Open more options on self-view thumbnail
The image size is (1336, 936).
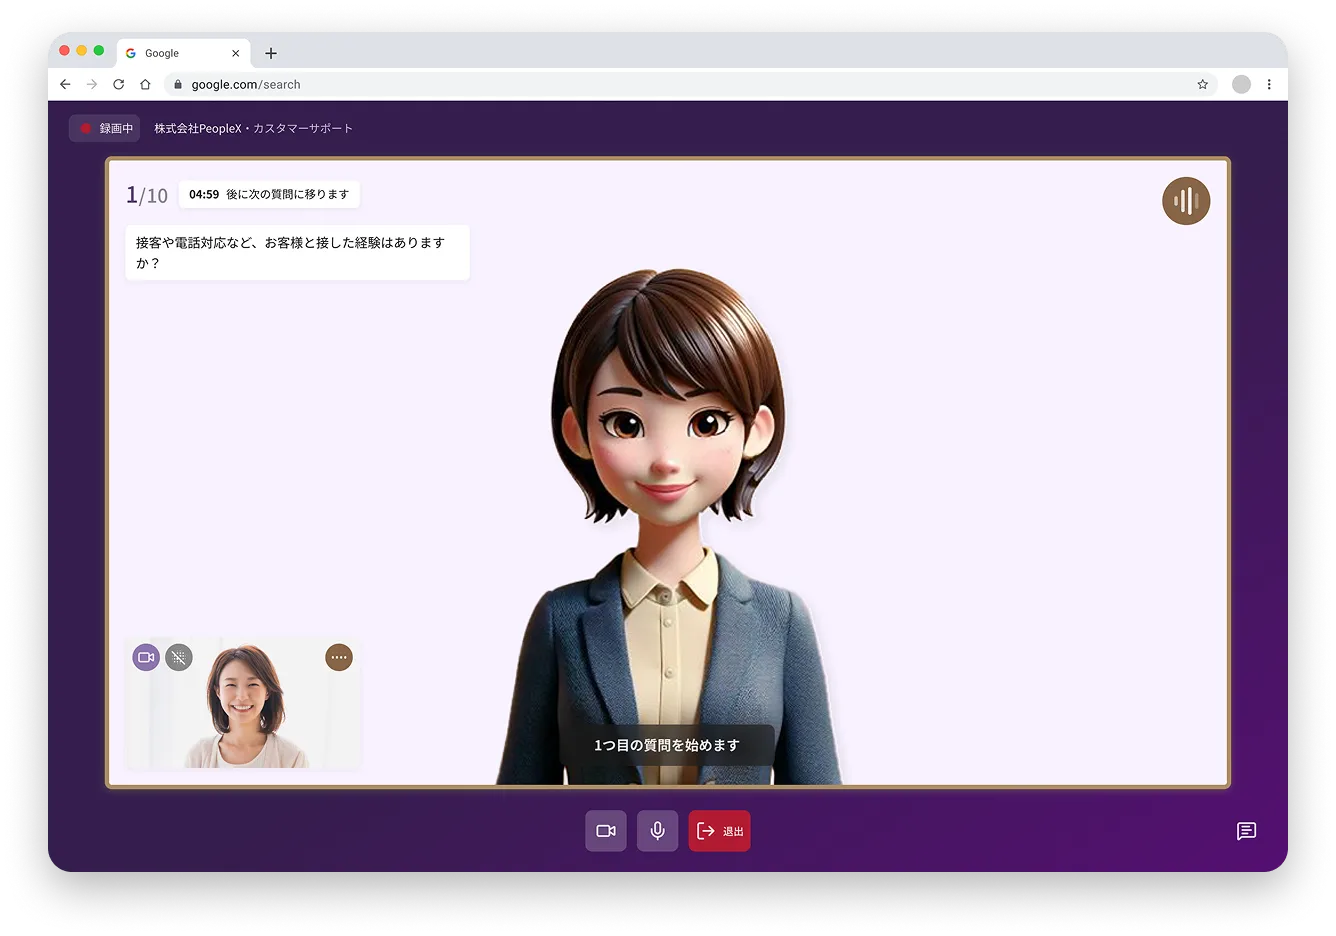click(339, 657)
